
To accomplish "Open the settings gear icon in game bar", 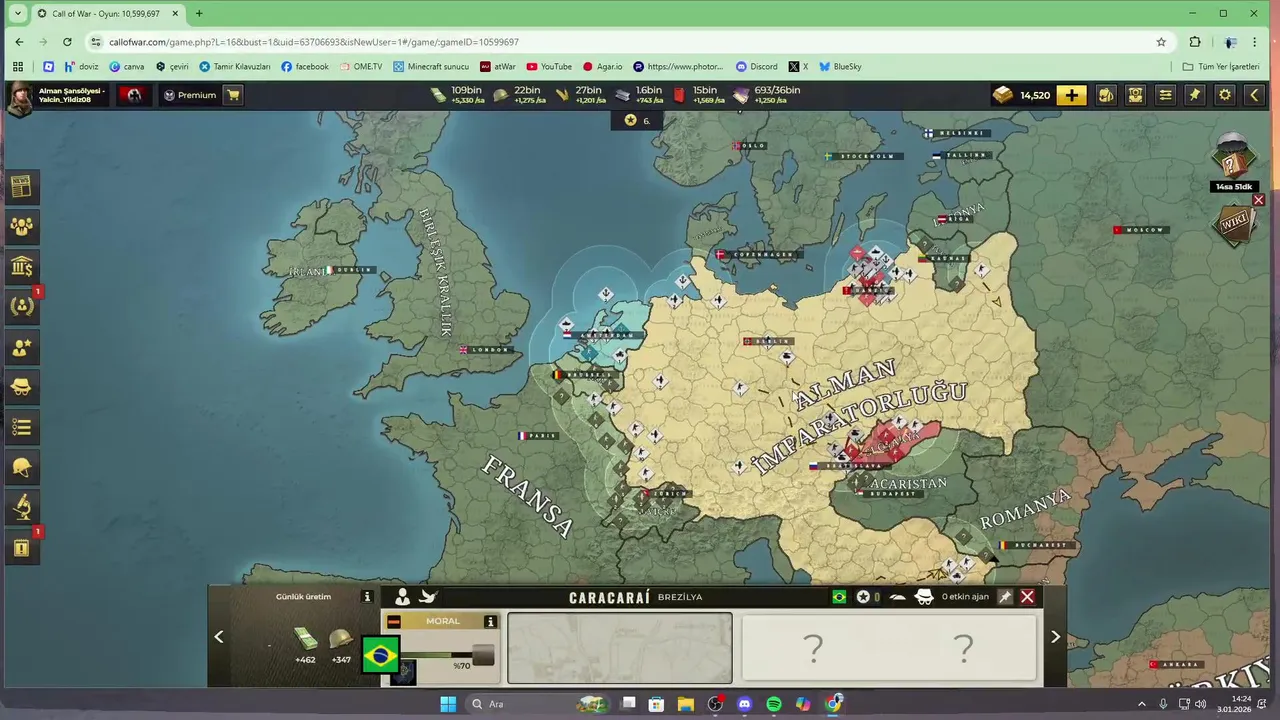I will pyautogui.click(x=1225, y=95).
